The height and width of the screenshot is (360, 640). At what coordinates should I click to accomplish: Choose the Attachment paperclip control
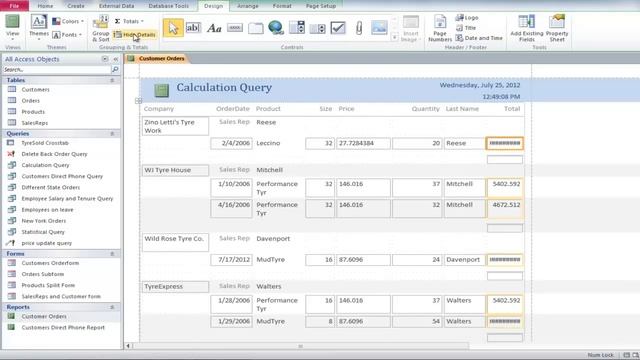(x=359, y=28)
